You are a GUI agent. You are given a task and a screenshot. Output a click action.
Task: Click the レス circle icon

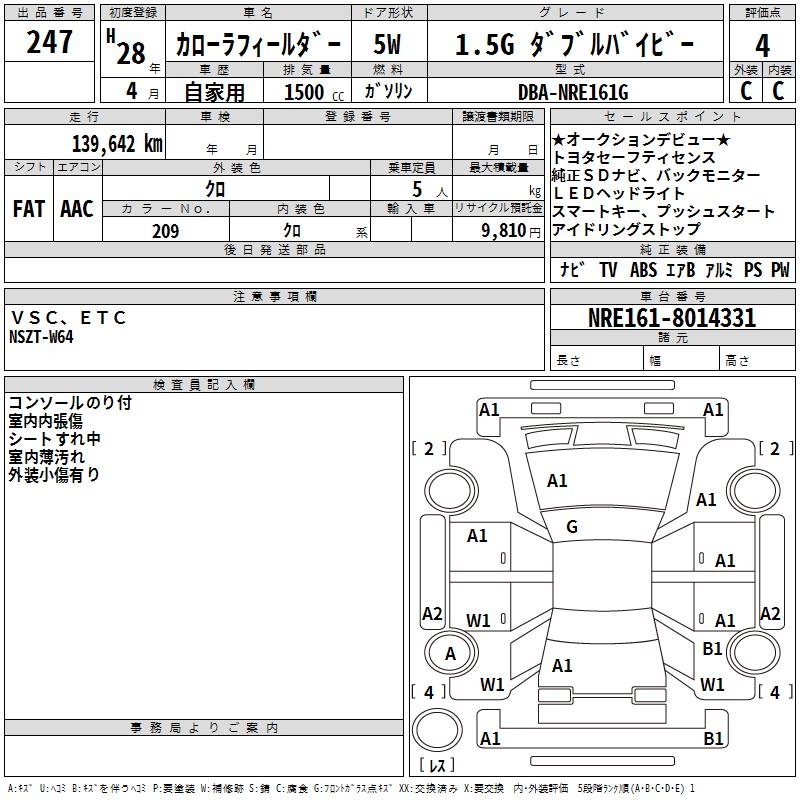[x=437, y=730]
